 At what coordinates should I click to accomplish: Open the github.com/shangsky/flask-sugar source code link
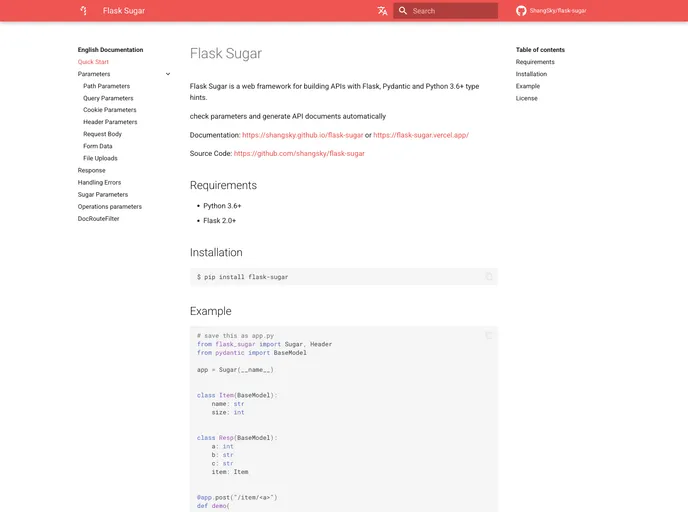tap(299, 154)
